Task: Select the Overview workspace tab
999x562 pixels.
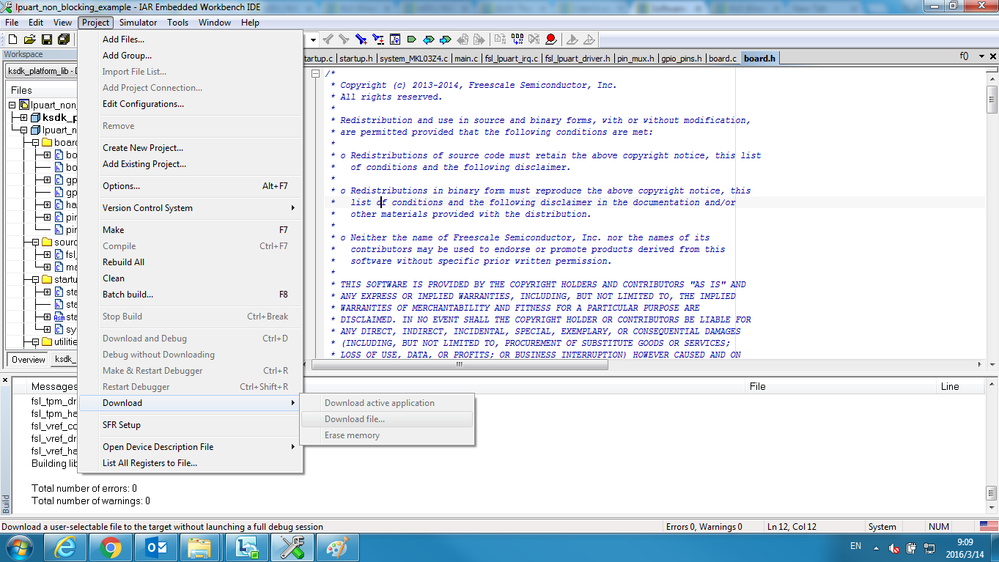Action: [x=28, y=359]
